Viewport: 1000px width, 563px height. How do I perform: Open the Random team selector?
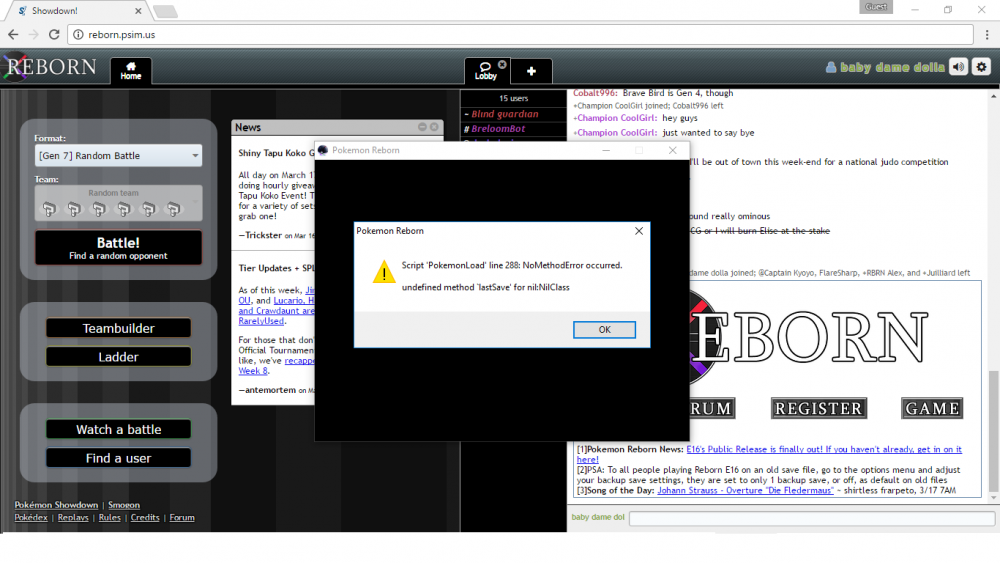pyautogui.click(x=118, y=203)
